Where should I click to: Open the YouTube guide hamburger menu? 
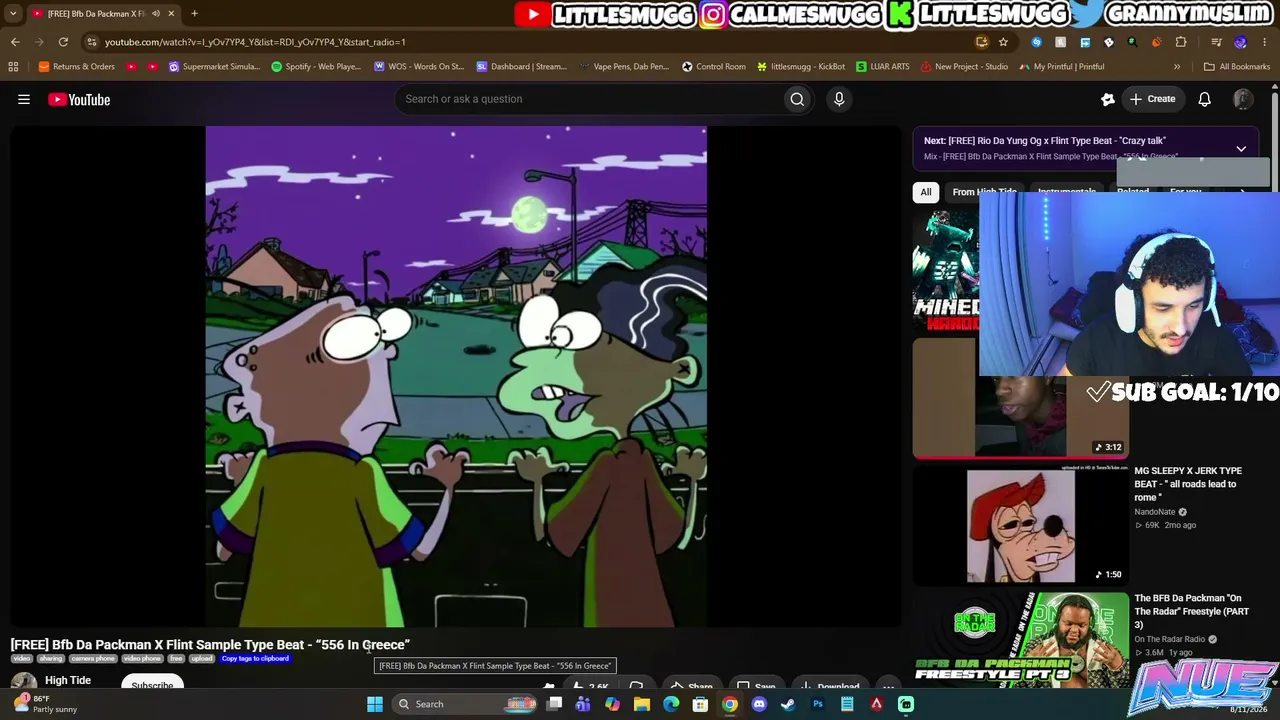coord(24,99)
